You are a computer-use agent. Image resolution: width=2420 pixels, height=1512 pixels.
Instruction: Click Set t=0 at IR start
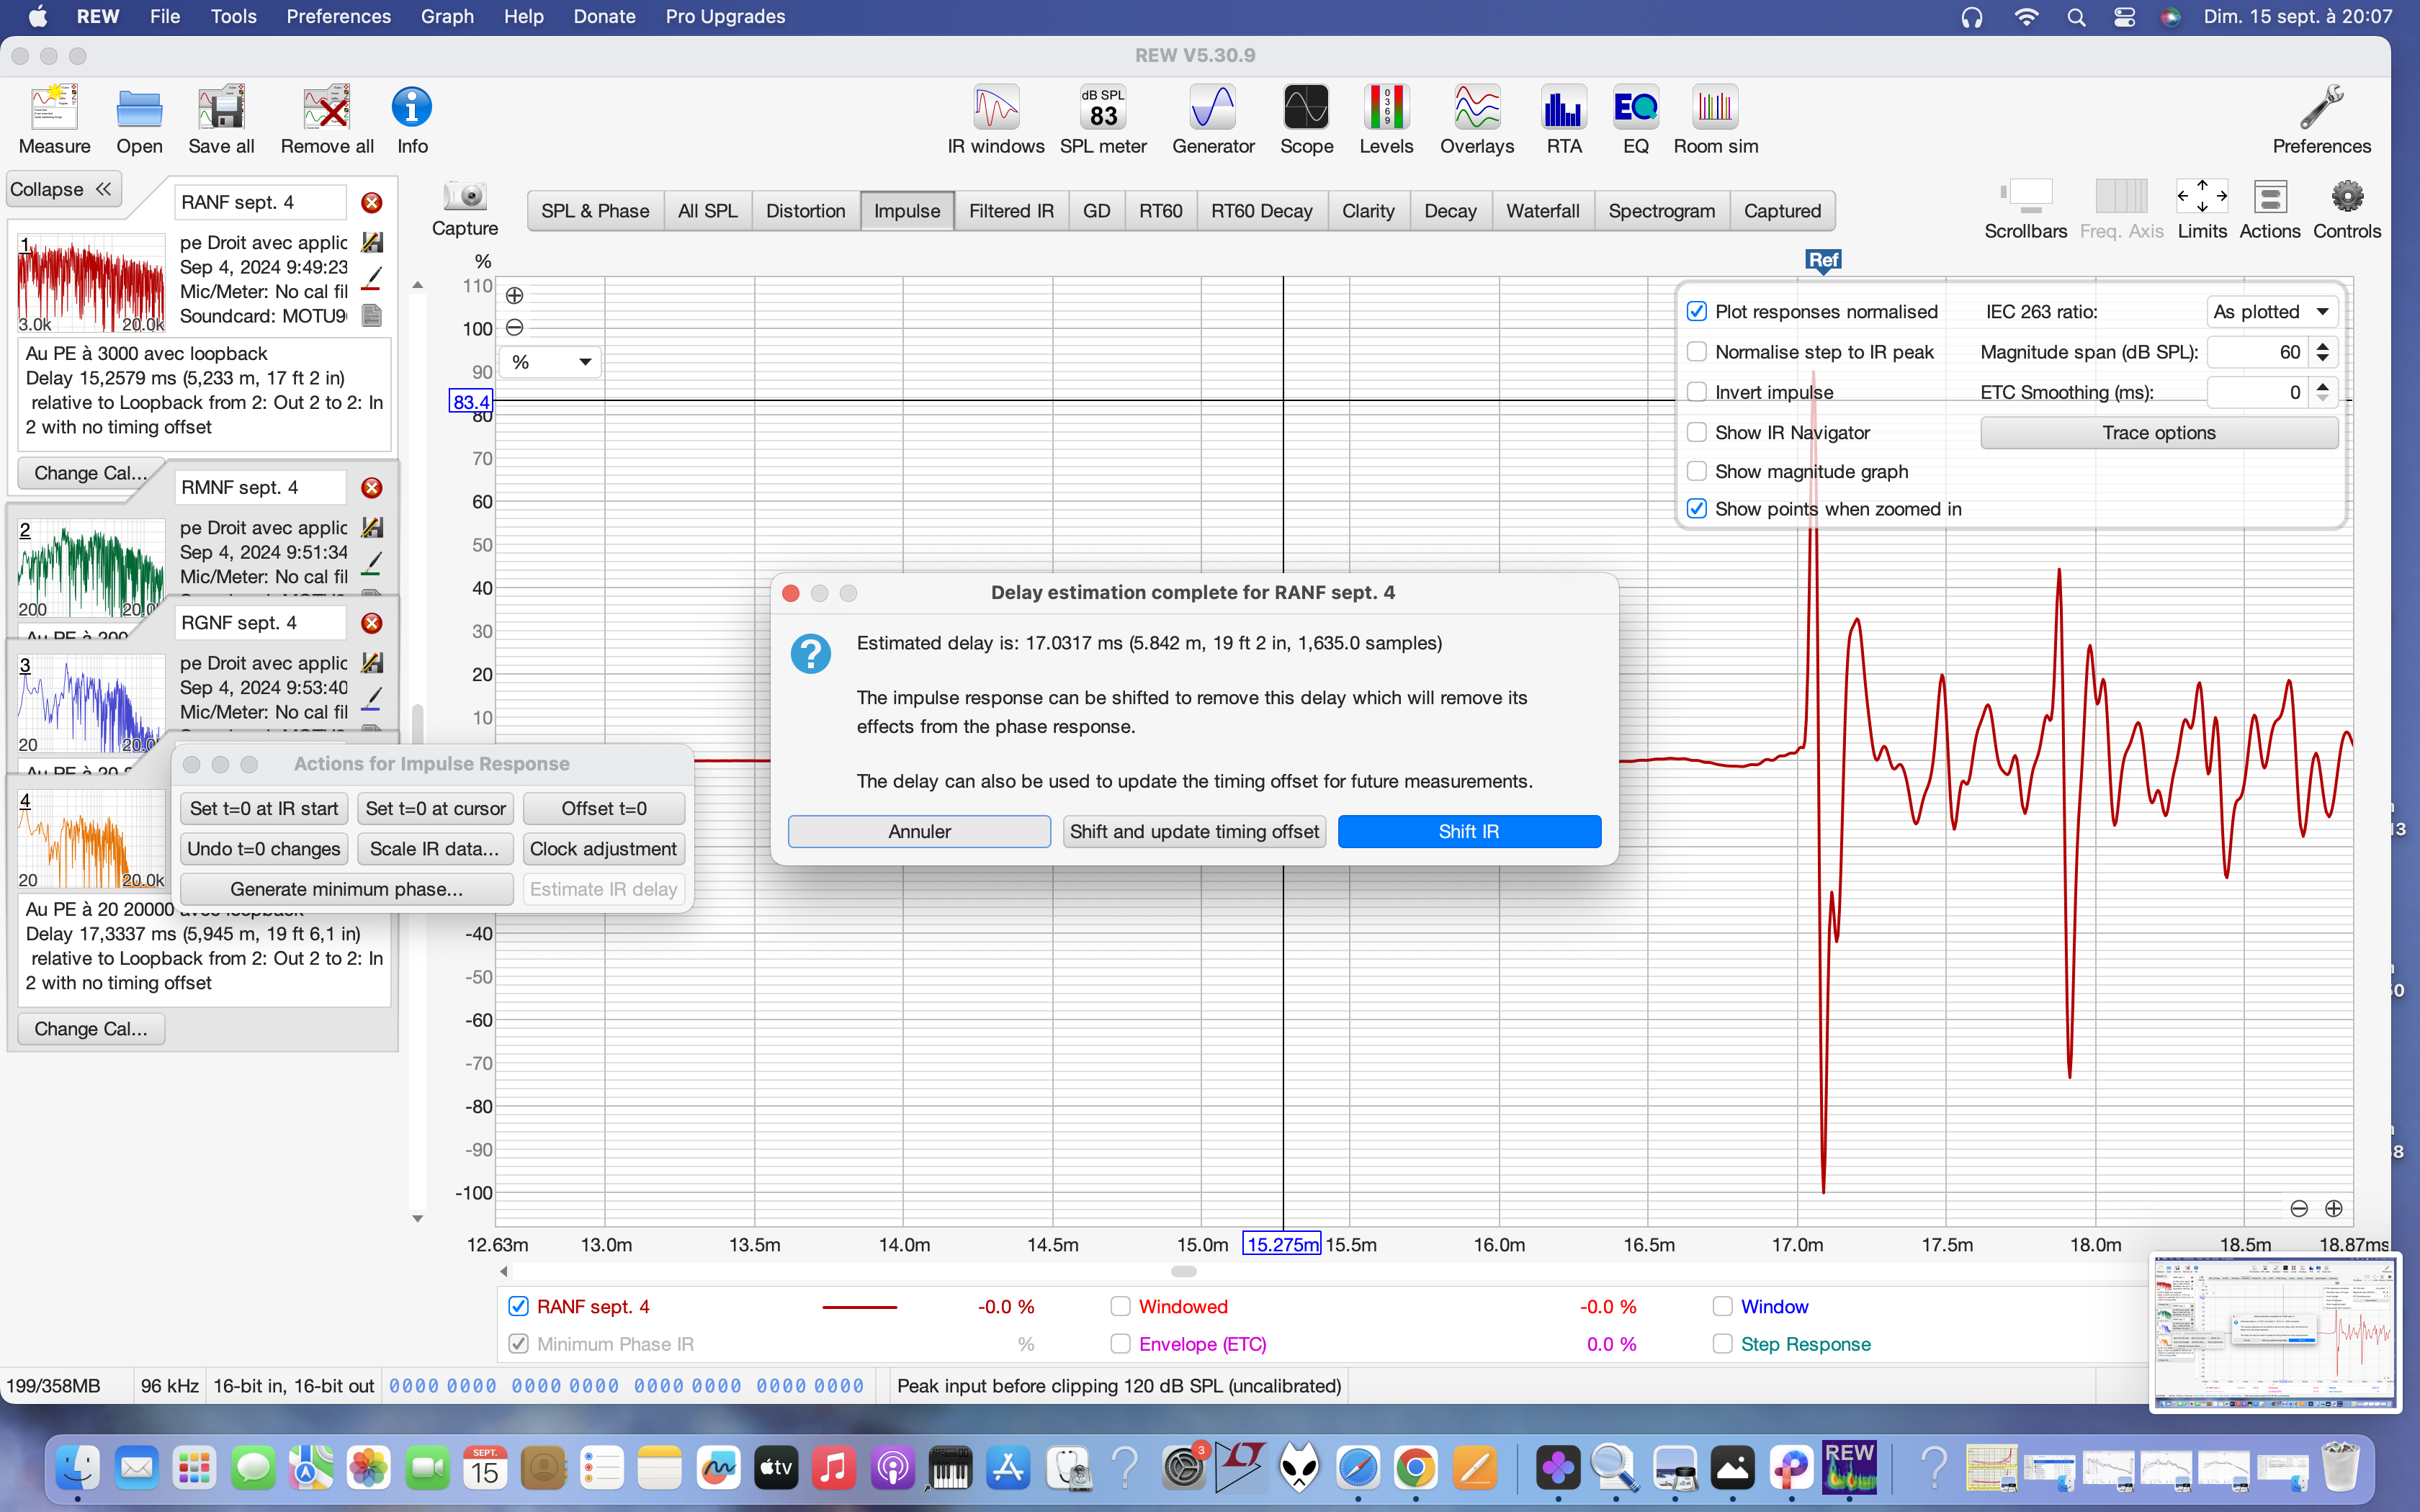[x=264, y=808]
